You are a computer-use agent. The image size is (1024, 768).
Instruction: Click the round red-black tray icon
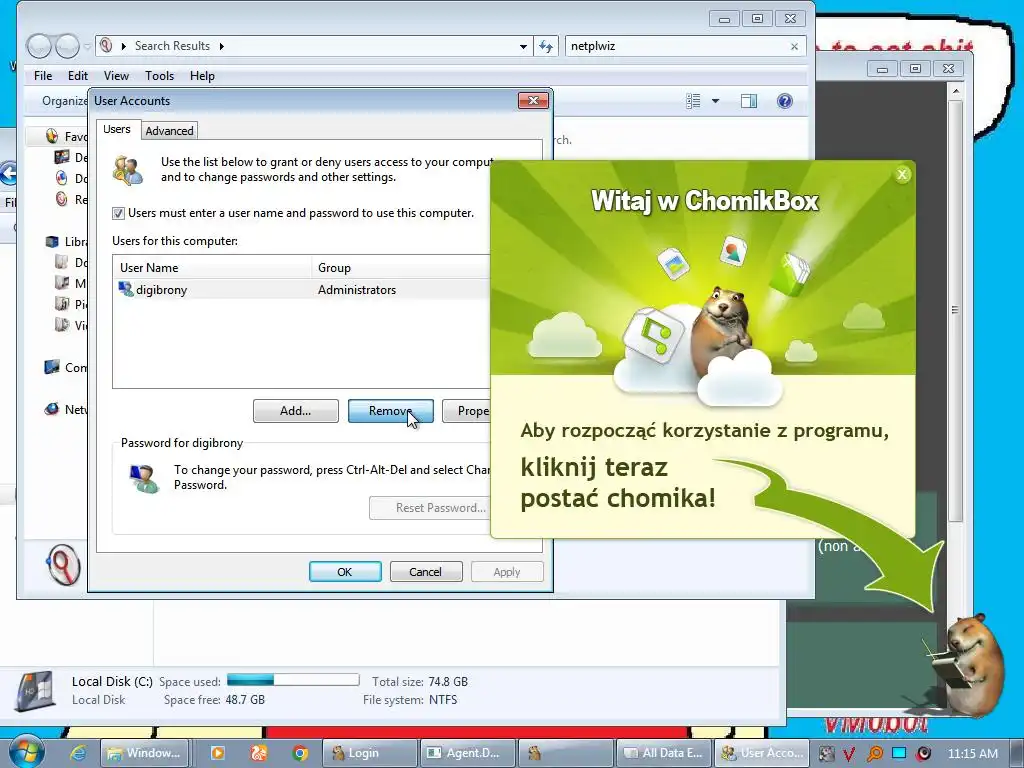[x=923, y=754]
